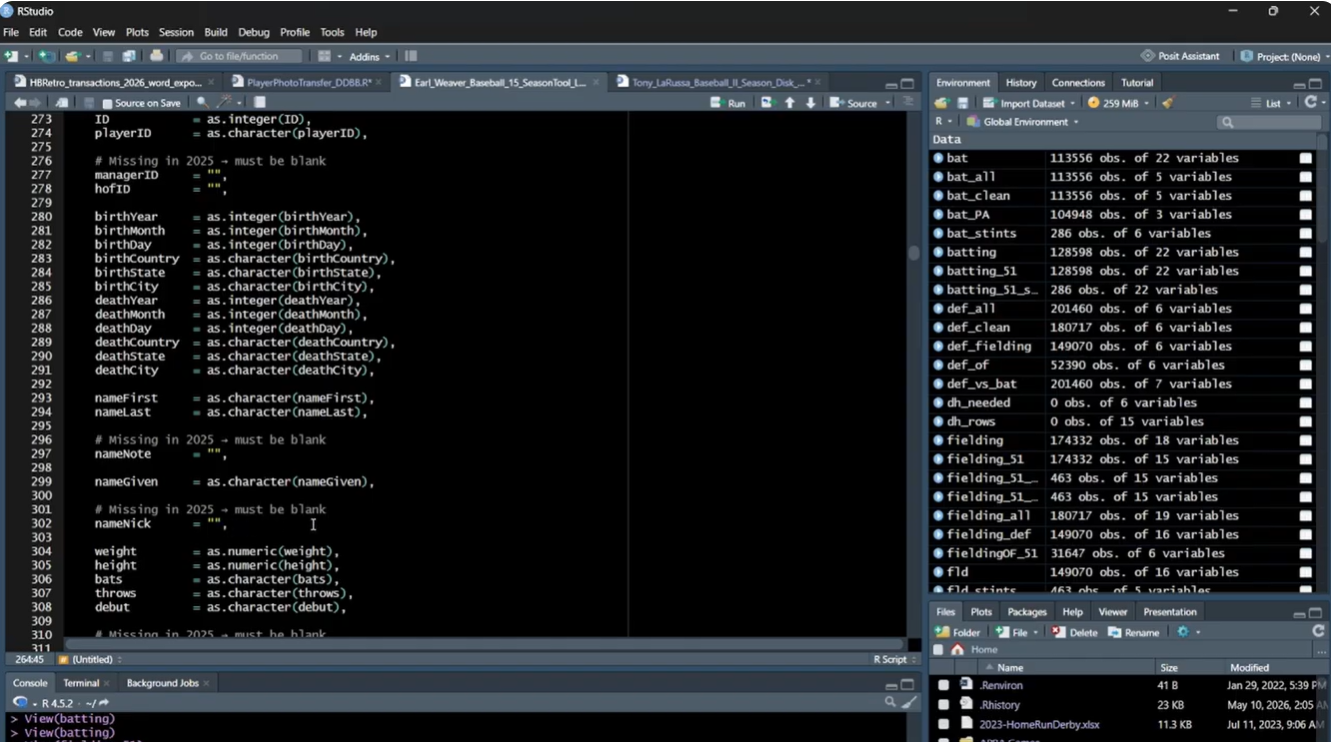Image resolution: width=1331 pixels, height=742 pixels.
Task: Click the find/replace magnifier icon in editor
Action: click(x=202, y=103)
